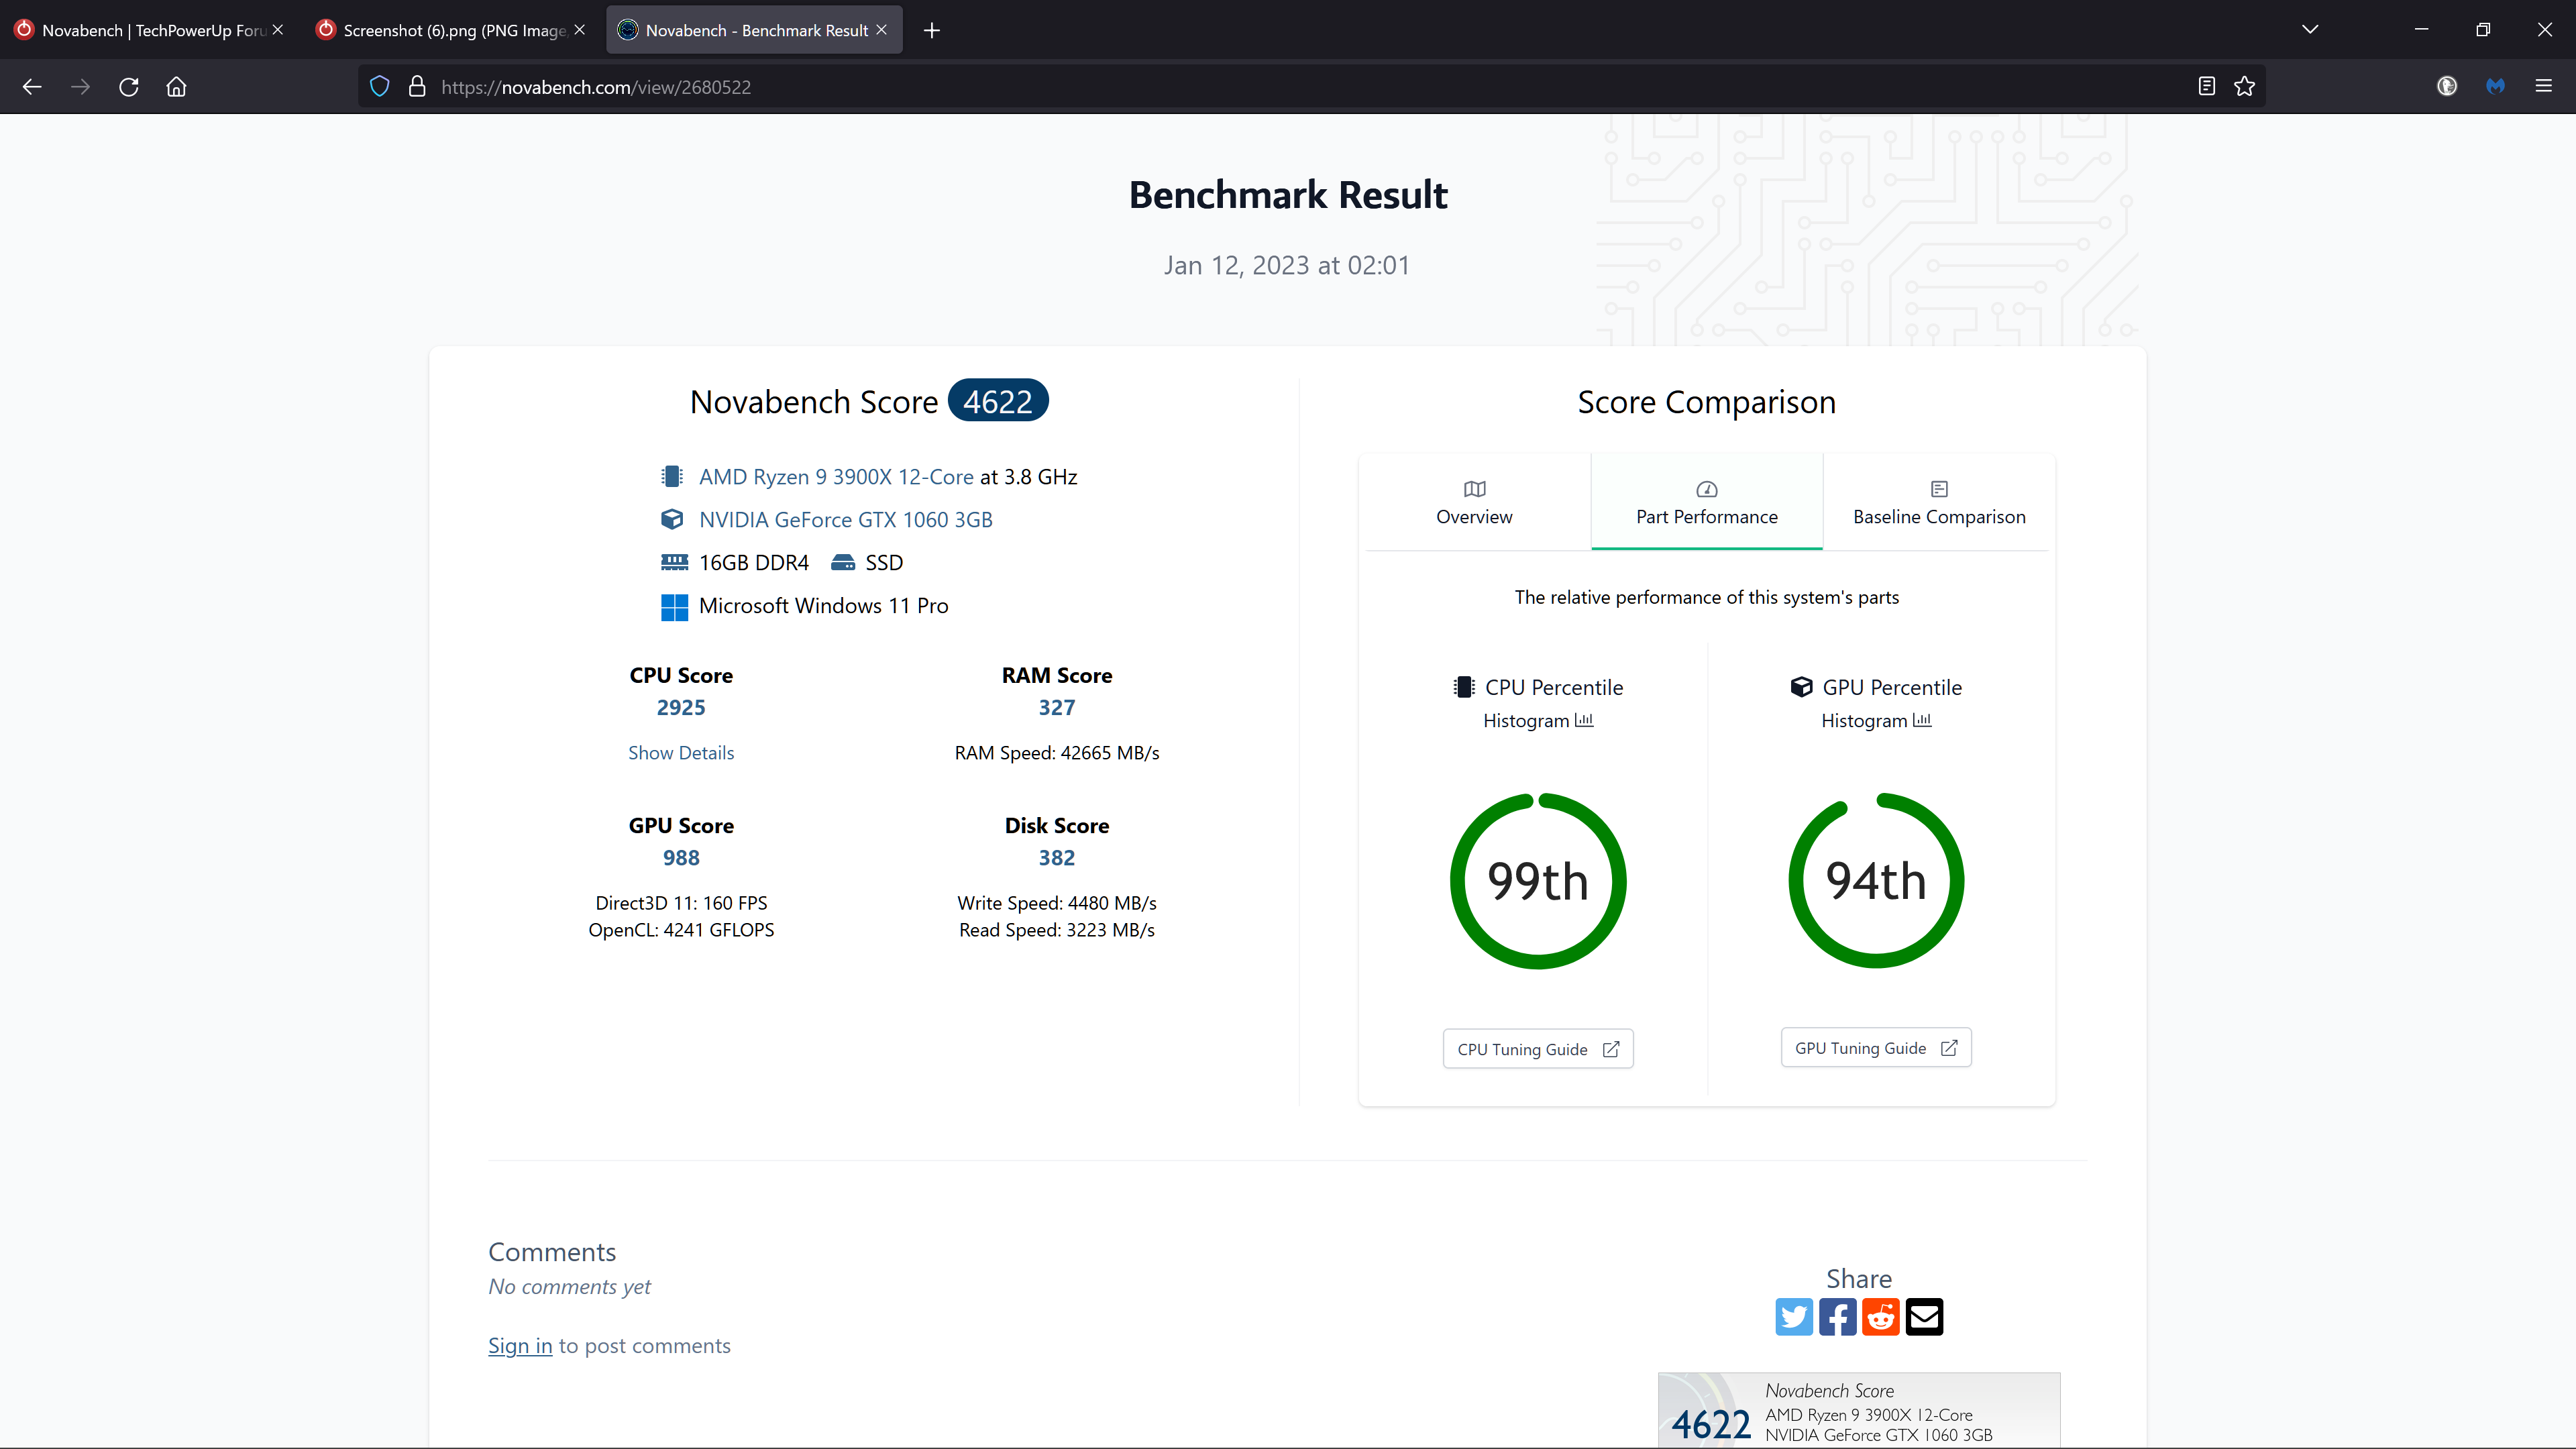Click the GPU Score value 988
This screenshot has height=1449, width=2576.
681,858
